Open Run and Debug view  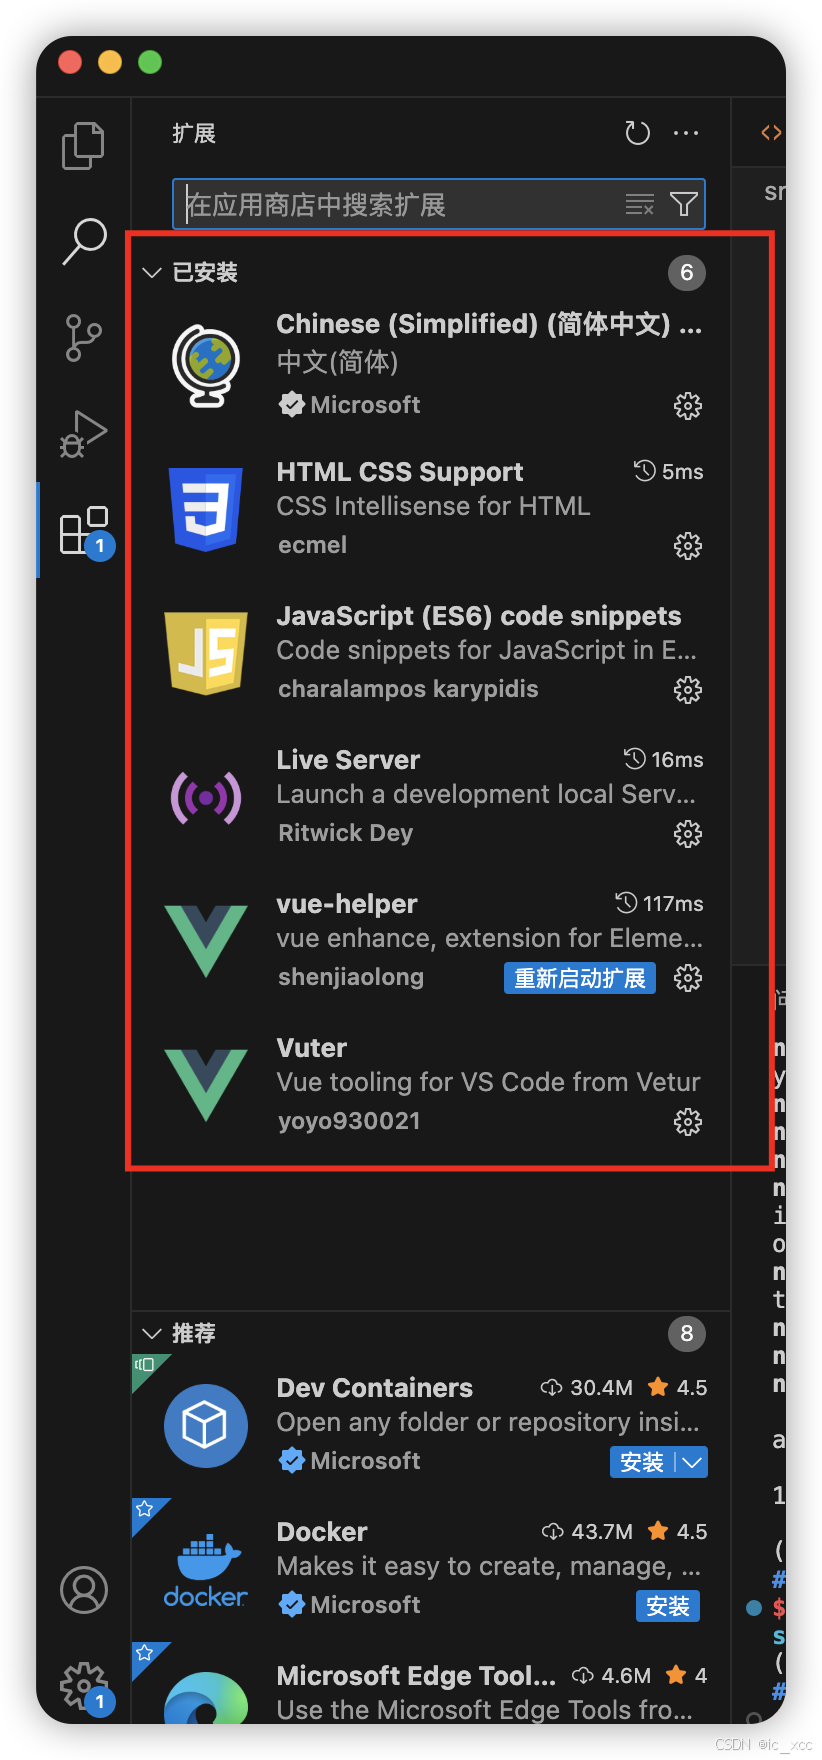tap(83, 433)
